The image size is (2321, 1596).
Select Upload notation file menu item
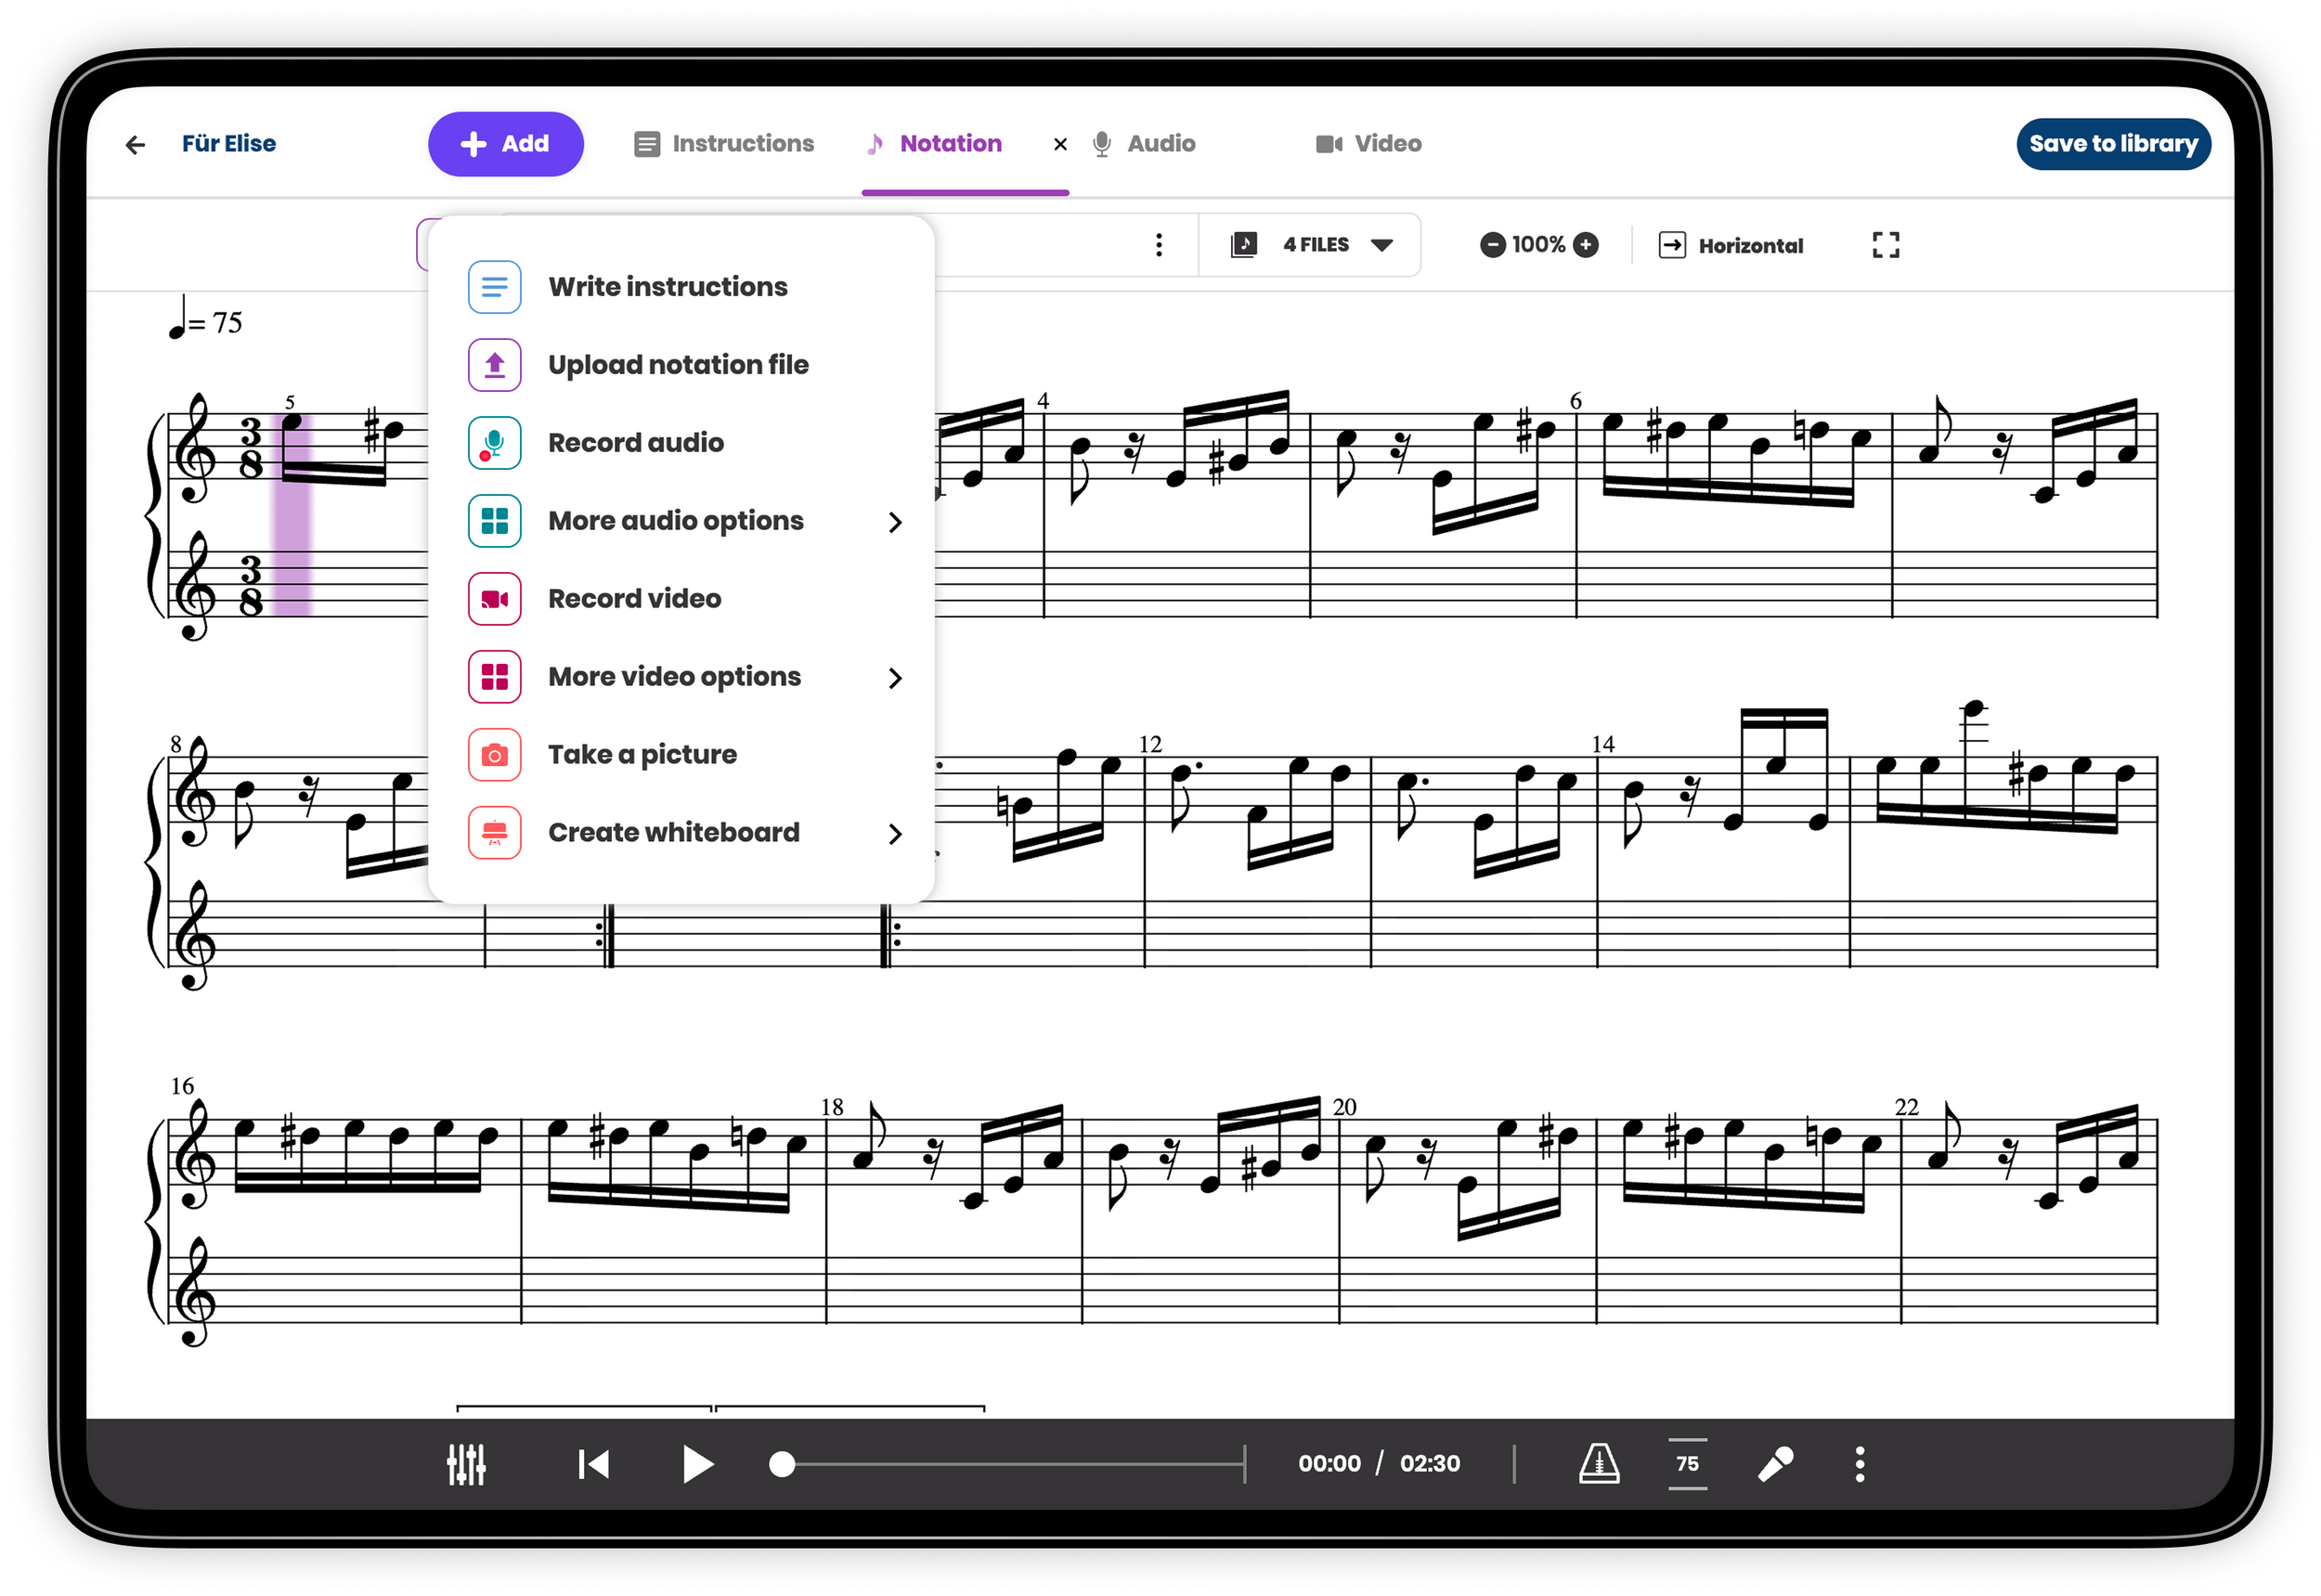click(x=678, y=365)
